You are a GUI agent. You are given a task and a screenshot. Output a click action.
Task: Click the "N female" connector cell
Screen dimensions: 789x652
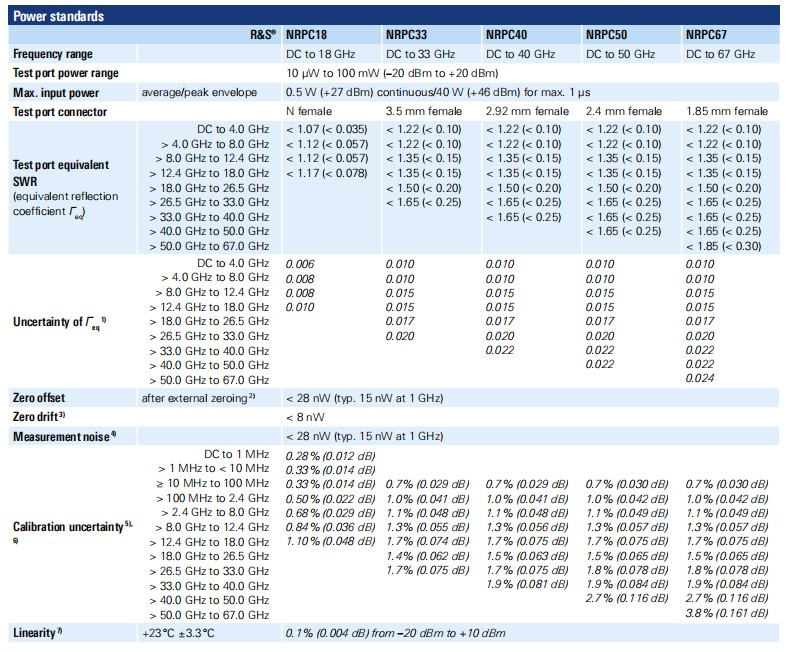(309, 111)
